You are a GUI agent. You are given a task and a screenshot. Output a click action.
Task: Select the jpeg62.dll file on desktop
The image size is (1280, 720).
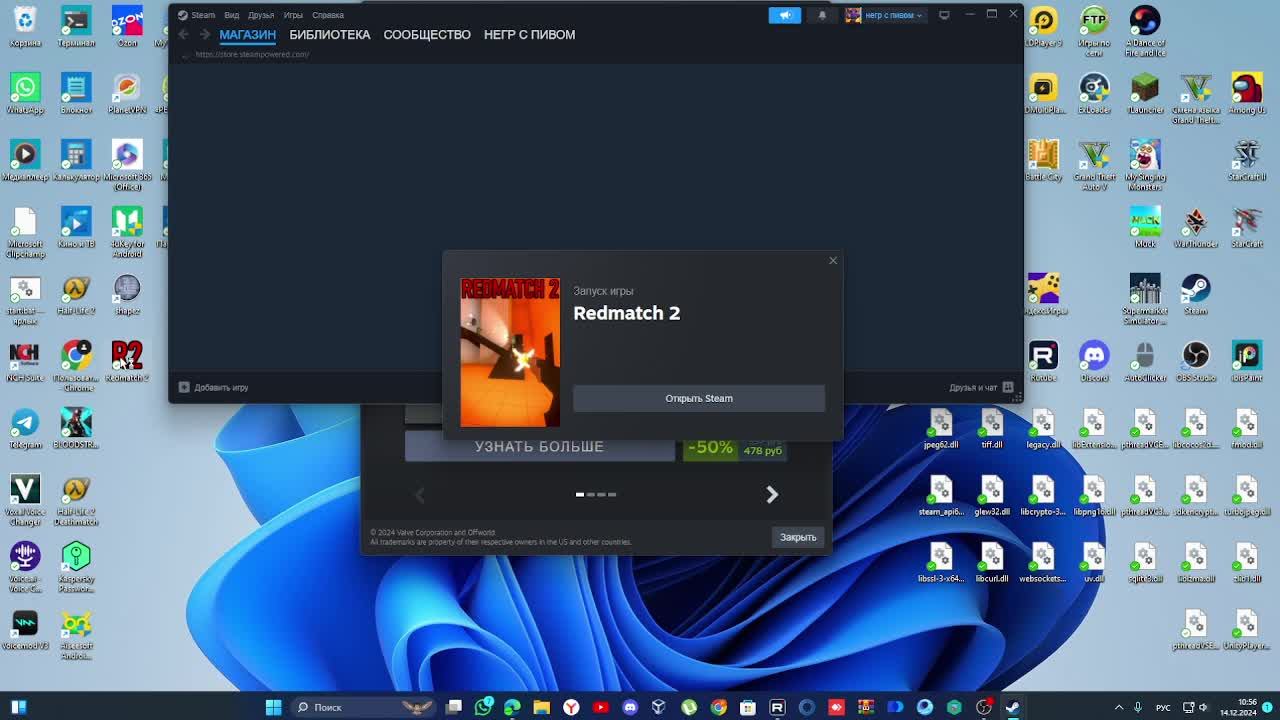coord(941,429)
